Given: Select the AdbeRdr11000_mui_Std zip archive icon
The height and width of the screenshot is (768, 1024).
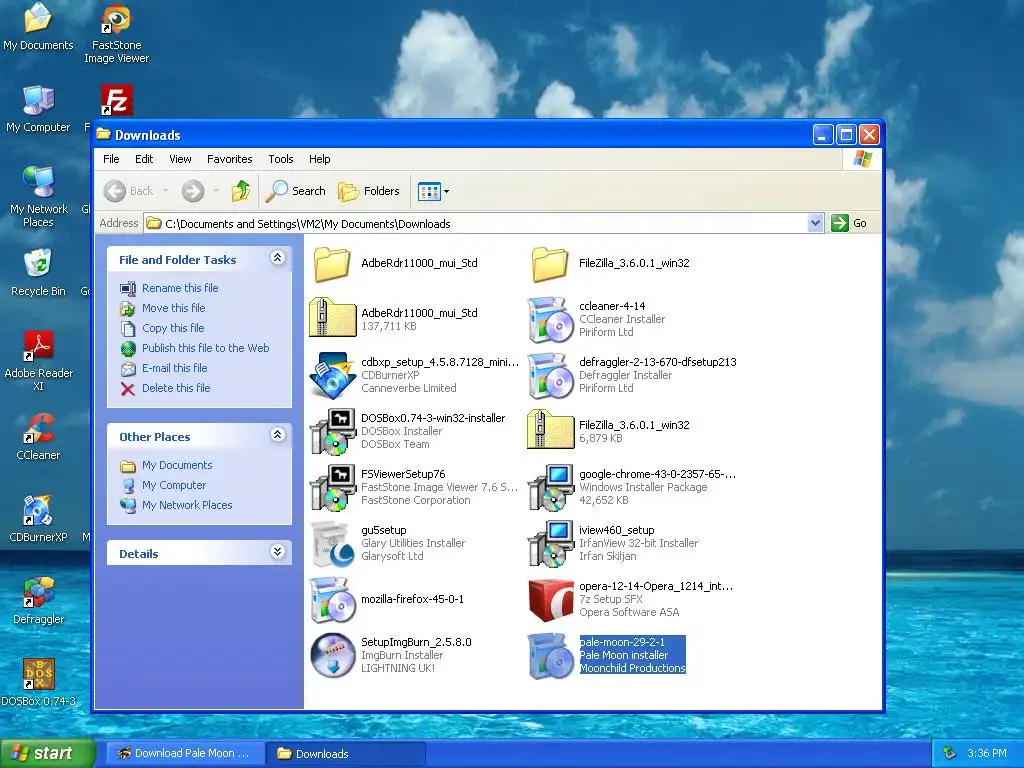Looking at the screenshot, I should tap(332, 318).
